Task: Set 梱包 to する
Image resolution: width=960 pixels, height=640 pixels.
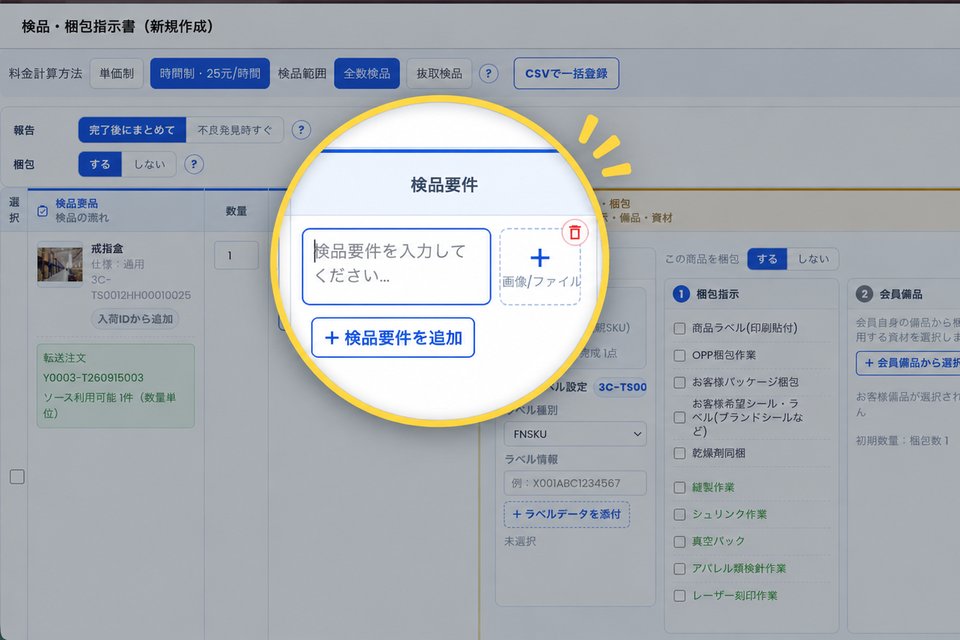Action: pos(100,164)
